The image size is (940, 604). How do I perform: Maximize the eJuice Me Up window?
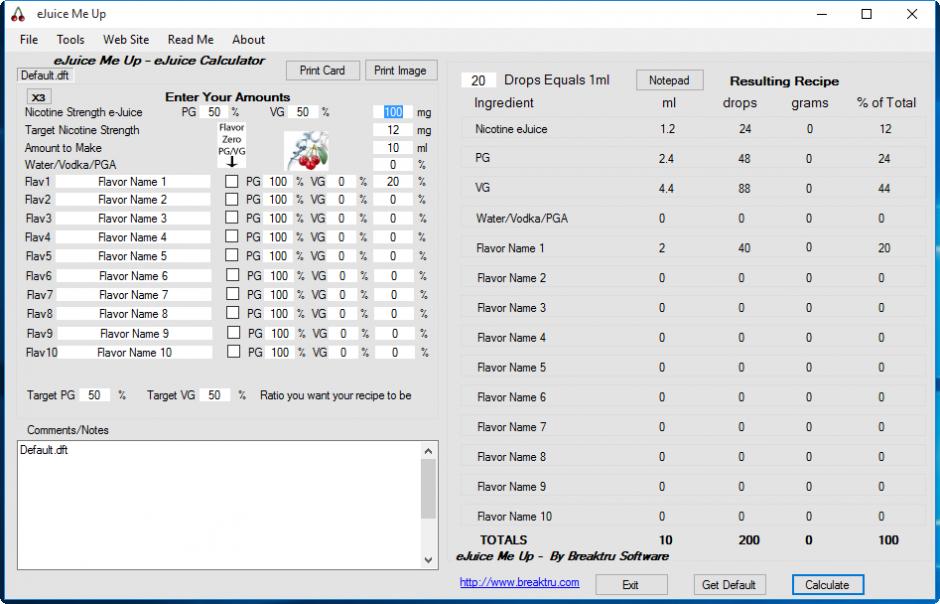coord(866,14)
